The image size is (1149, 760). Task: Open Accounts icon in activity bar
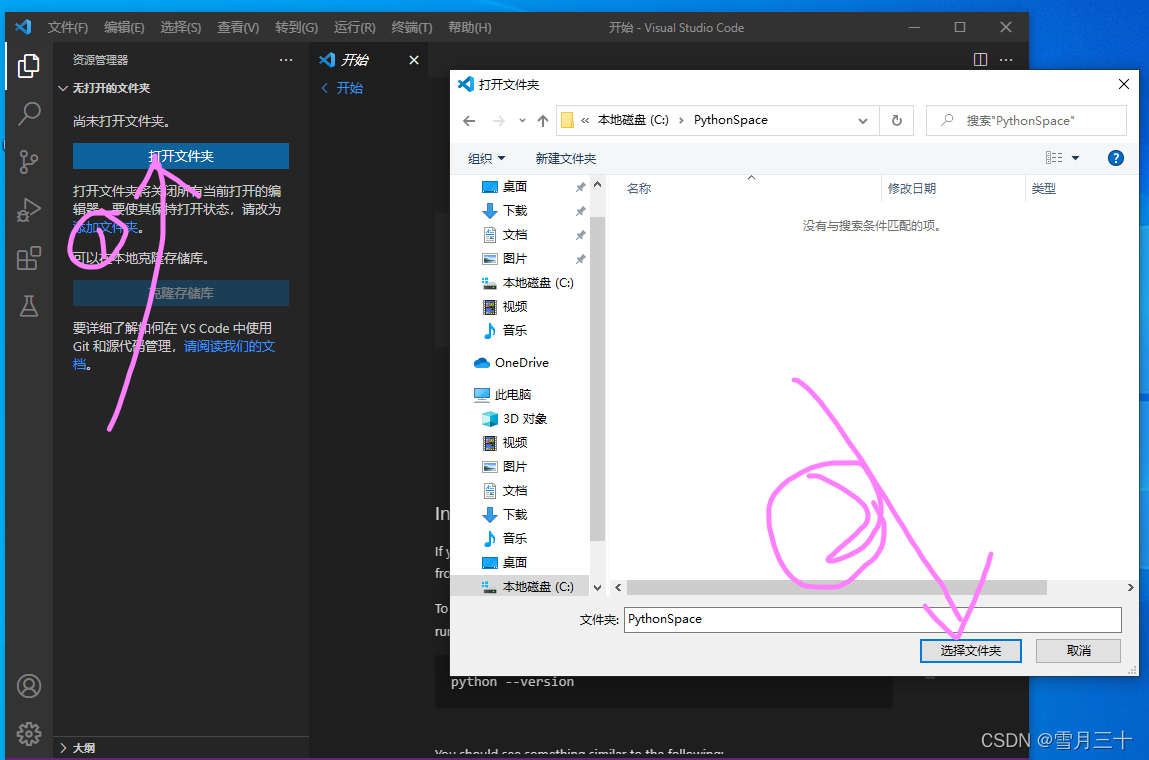[29, 686]
